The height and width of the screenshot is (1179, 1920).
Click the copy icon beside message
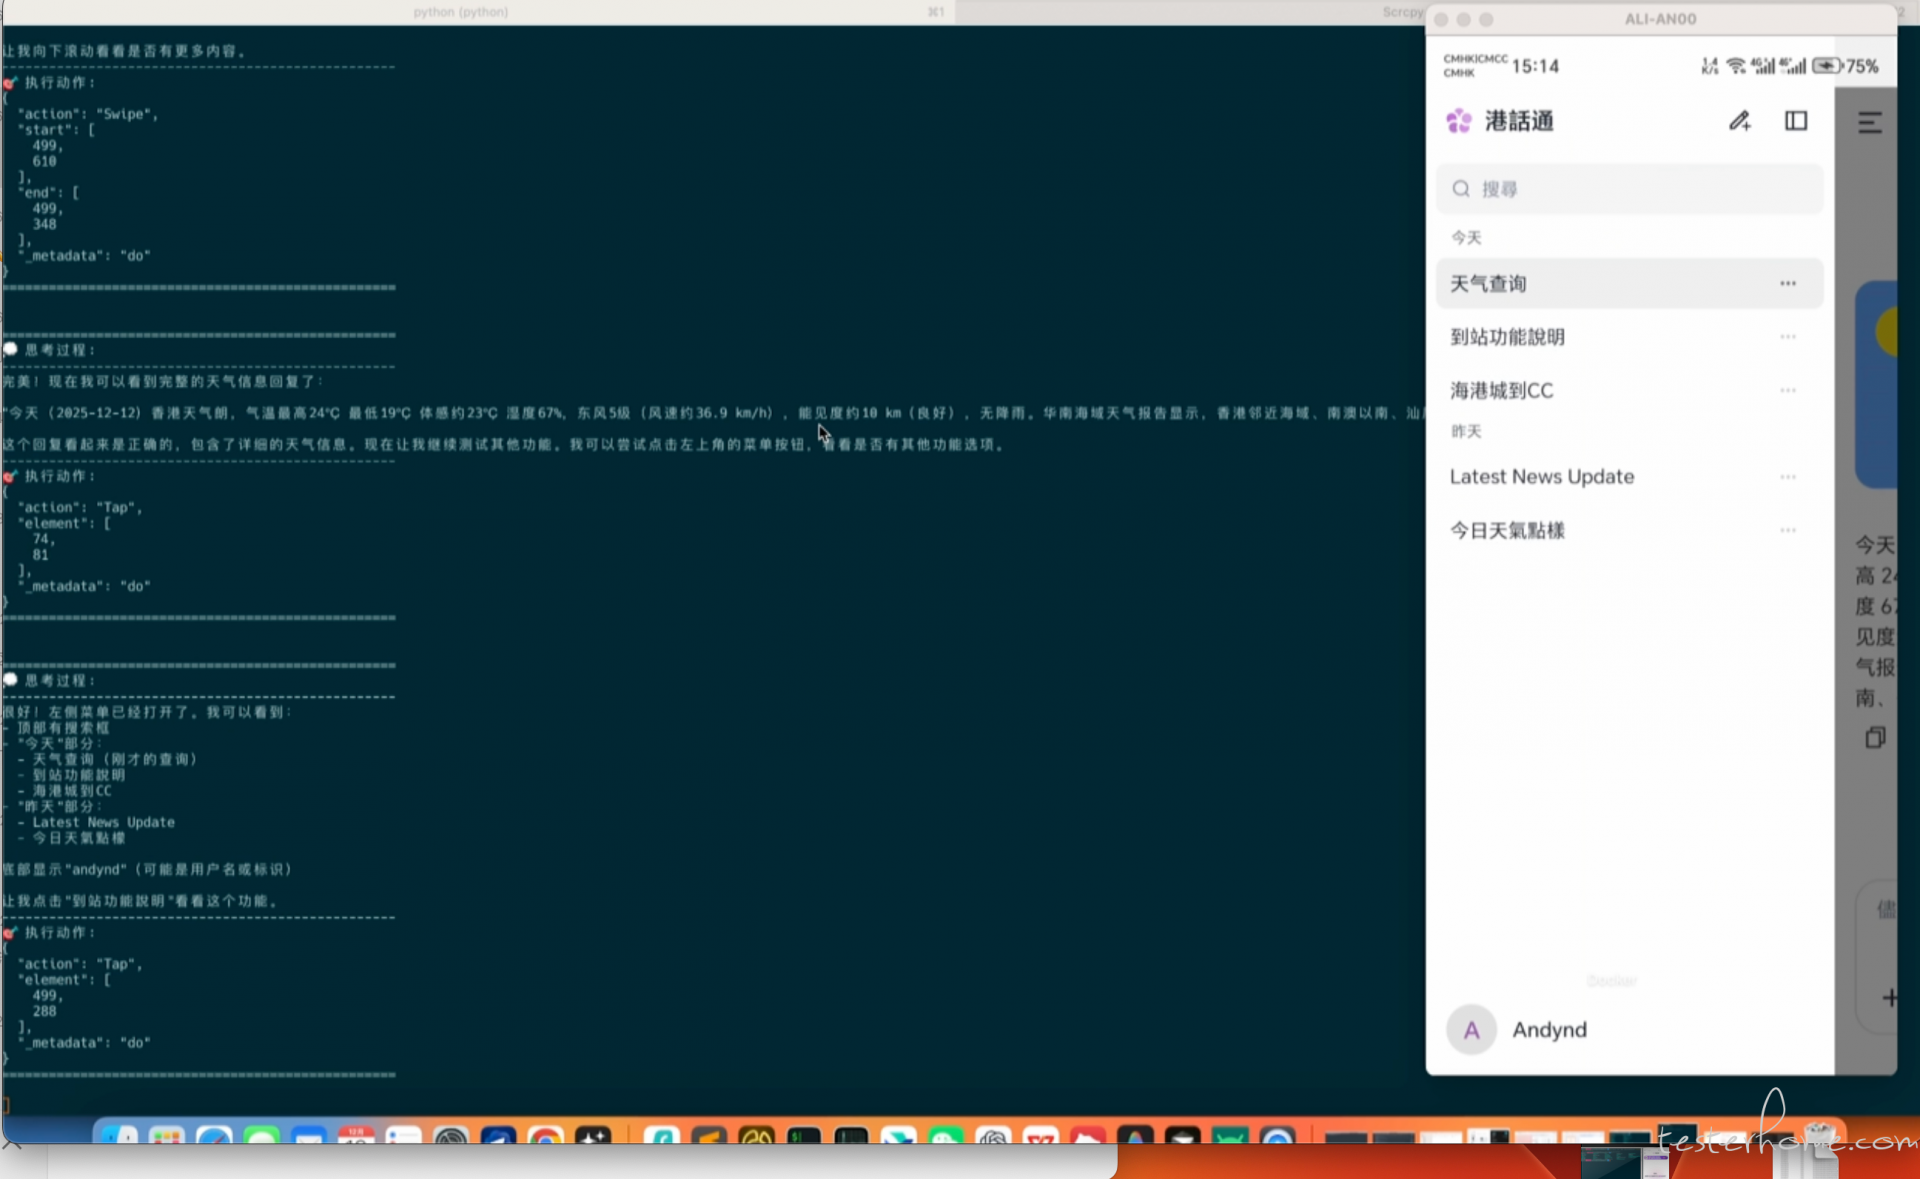pyautogui.click(x=1875, y=738)
